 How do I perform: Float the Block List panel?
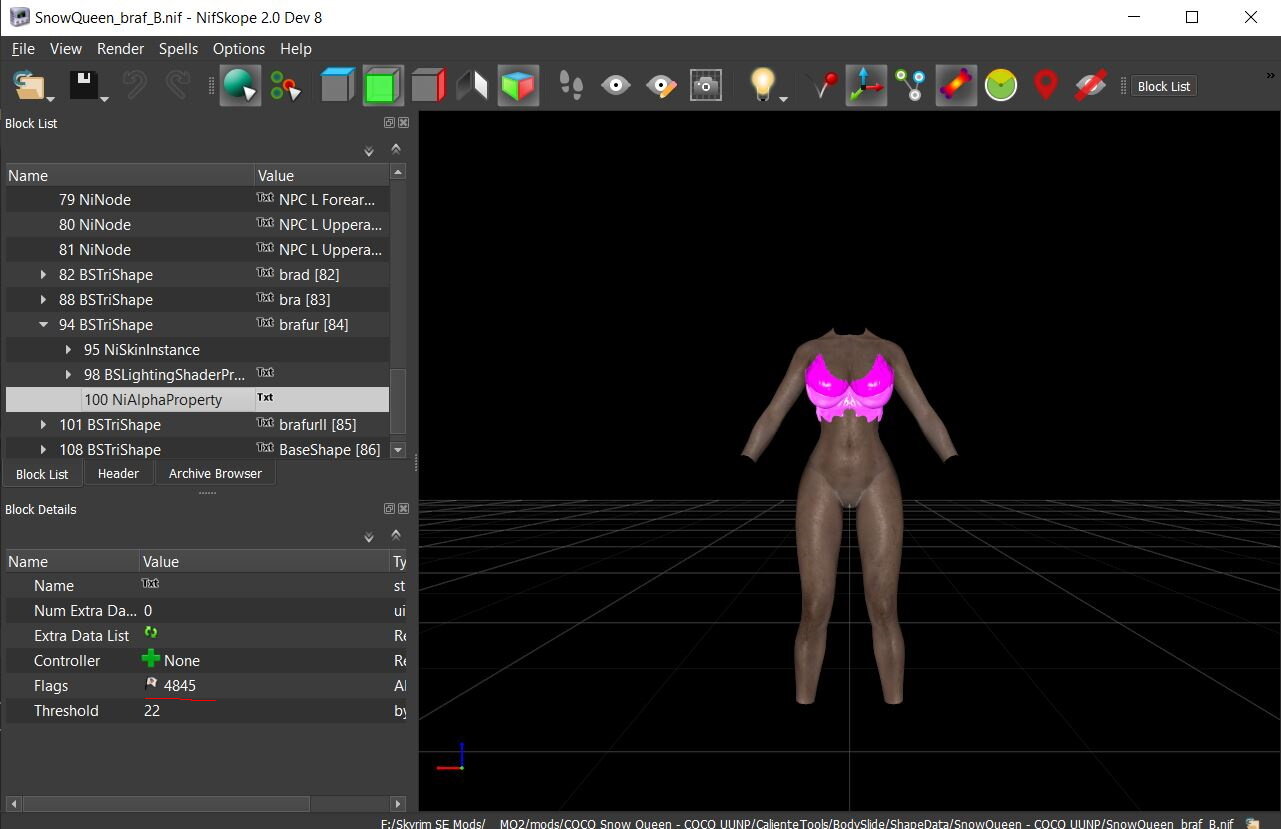tap(389, 123)
